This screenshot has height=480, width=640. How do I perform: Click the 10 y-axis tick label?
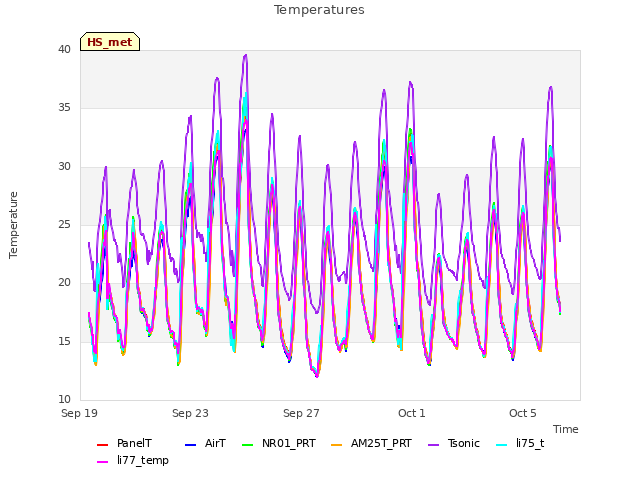(64, 399)
